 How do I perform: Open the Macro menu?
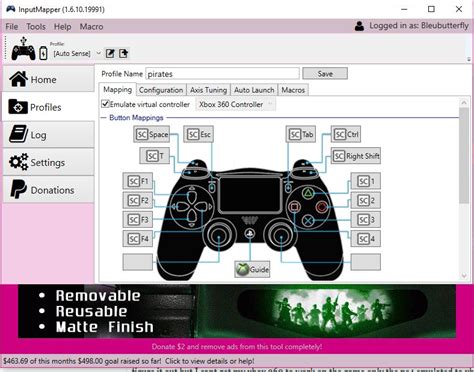click(x=91, y=27)
